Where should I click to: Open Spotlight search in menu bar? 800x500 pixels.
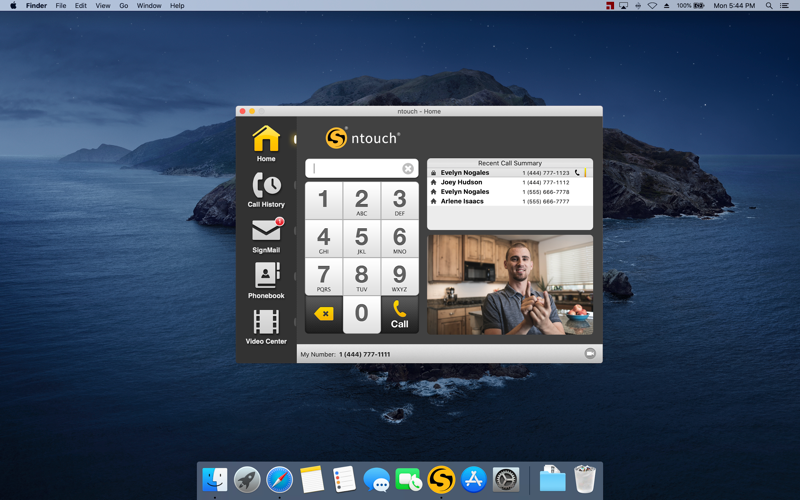(768, 6)
